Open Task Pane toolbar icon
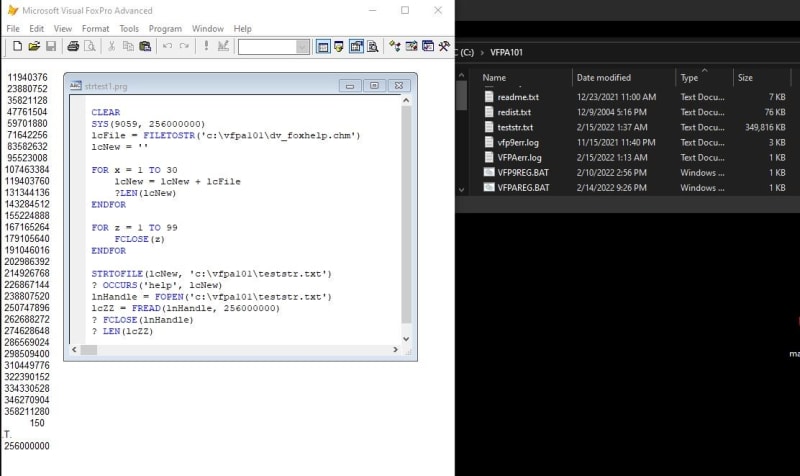800x476 pixels. tap(428, 47)
